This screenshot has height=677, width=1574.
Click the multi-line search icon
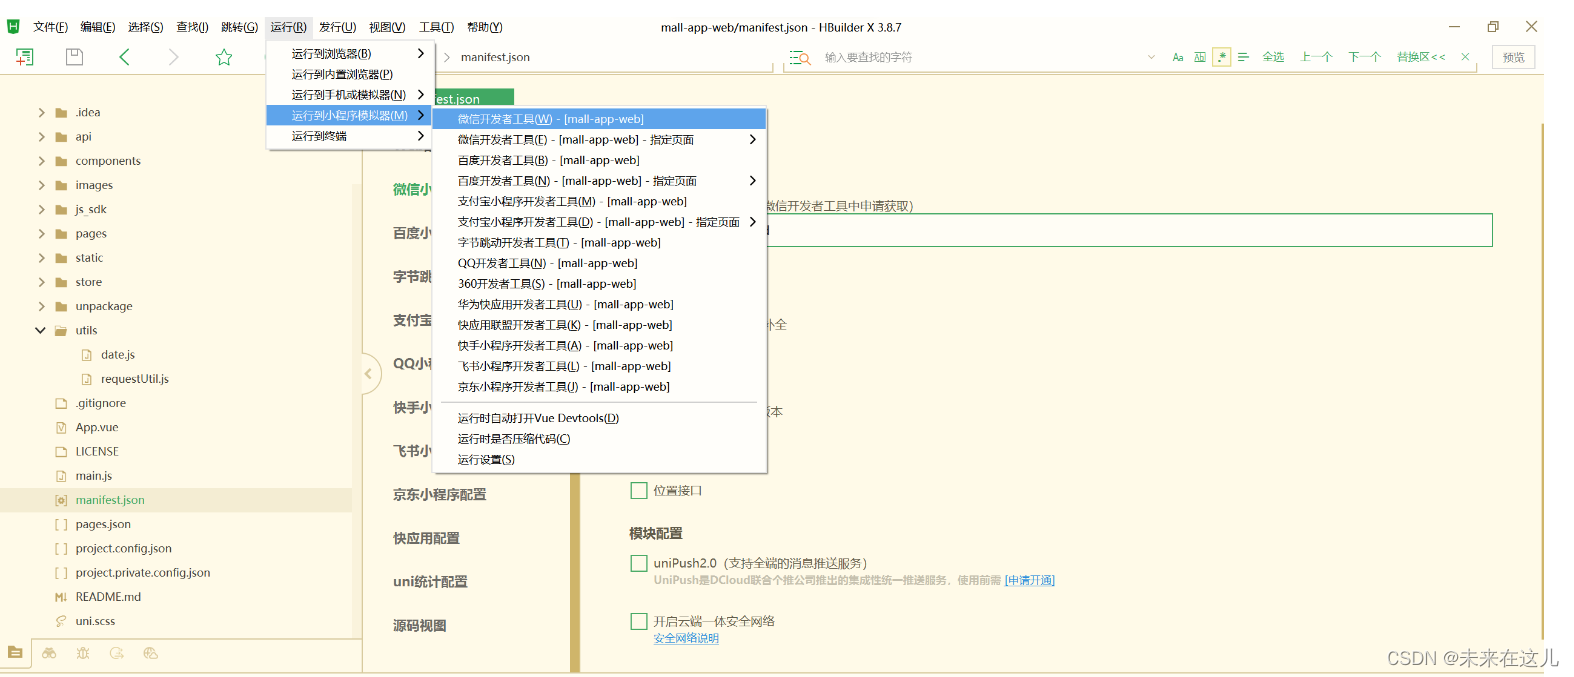pyautogui.click(x=1243, y=58)
